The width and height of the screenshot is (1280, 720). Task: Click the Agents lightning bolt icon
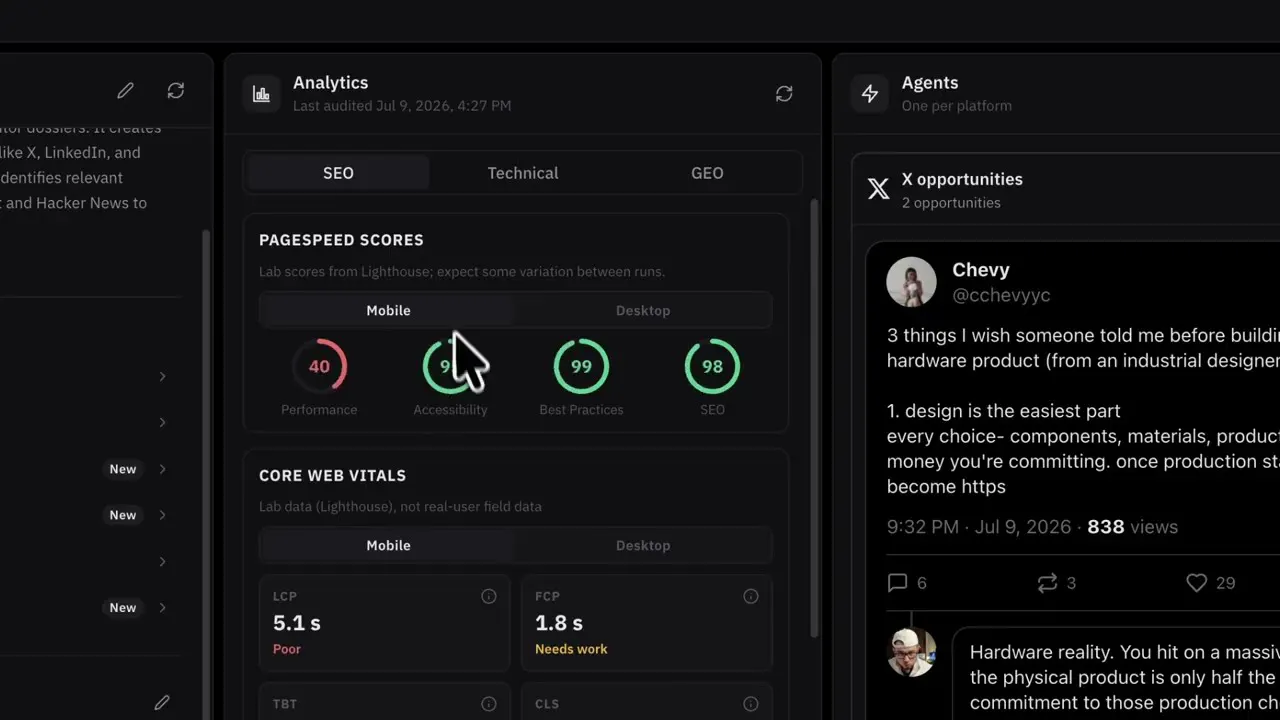point(870,94)
